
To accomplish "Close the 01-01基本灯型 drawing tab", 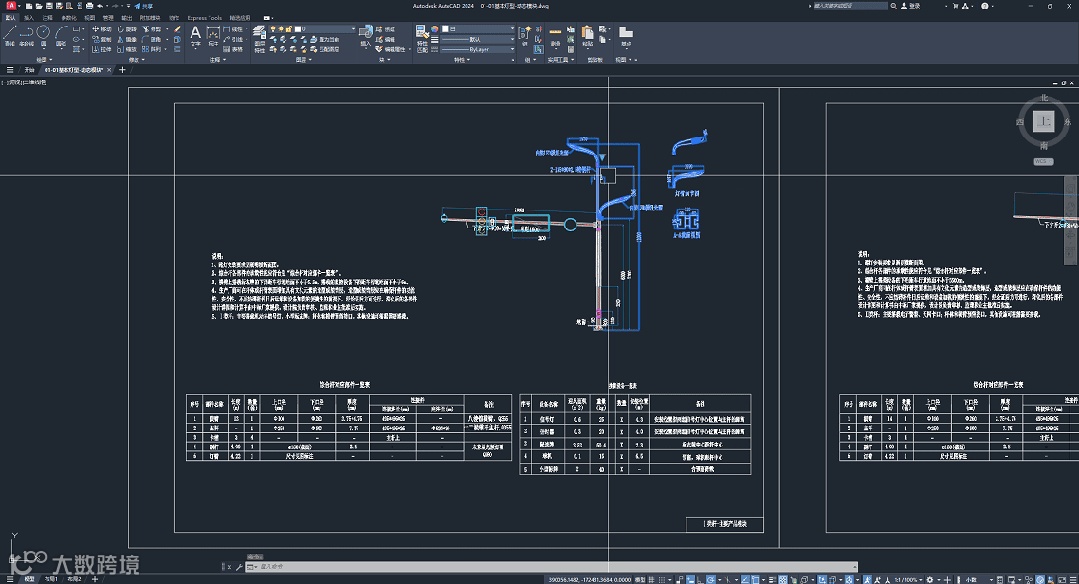I will [x=109, y=70].
